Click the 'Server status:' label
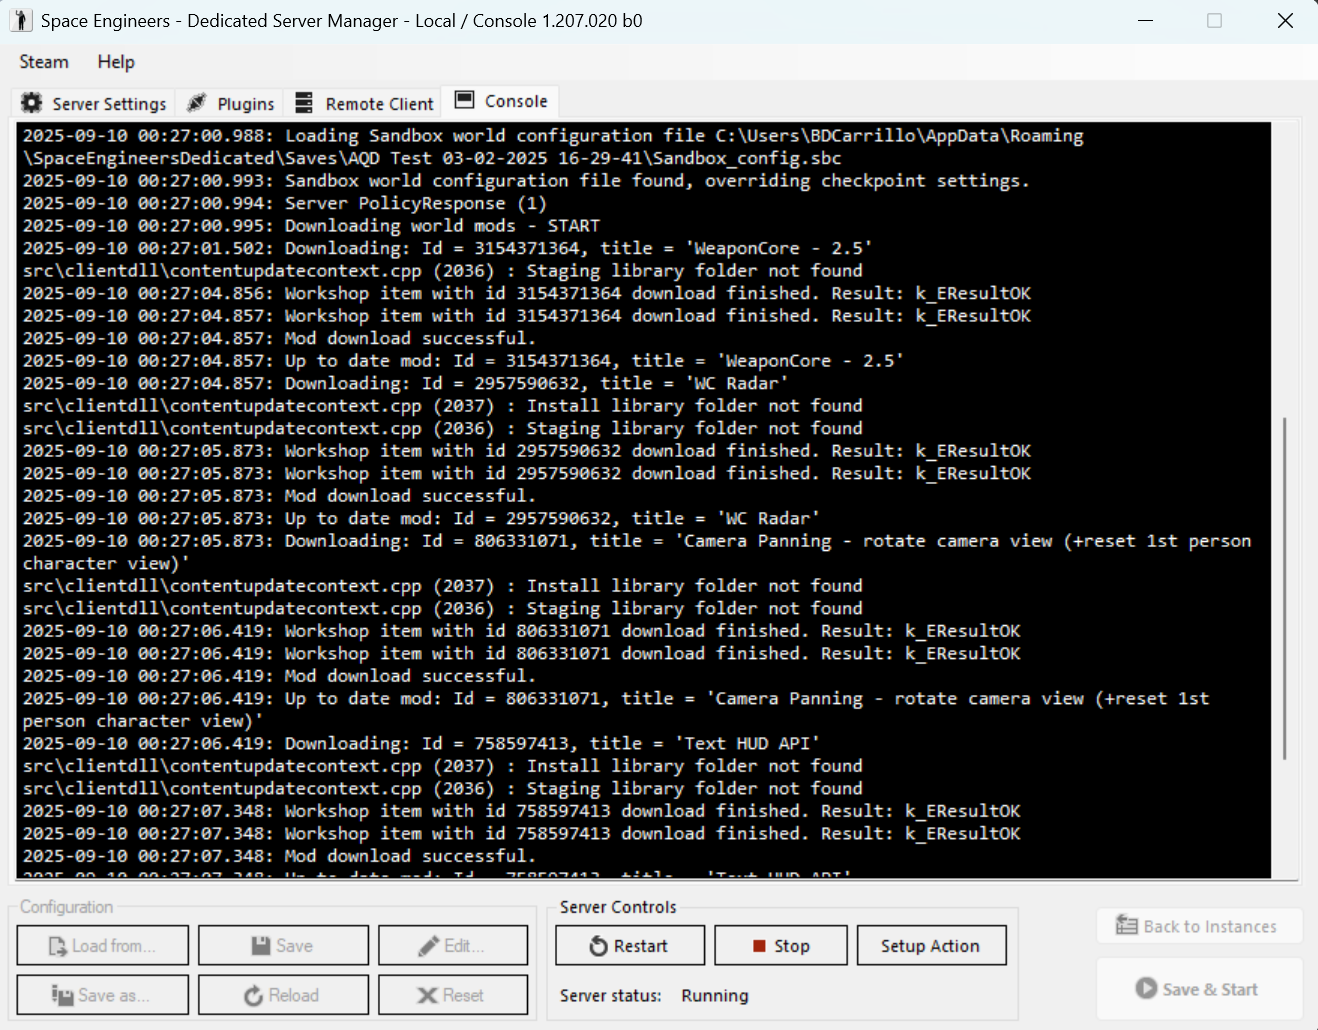 [611, 995]
